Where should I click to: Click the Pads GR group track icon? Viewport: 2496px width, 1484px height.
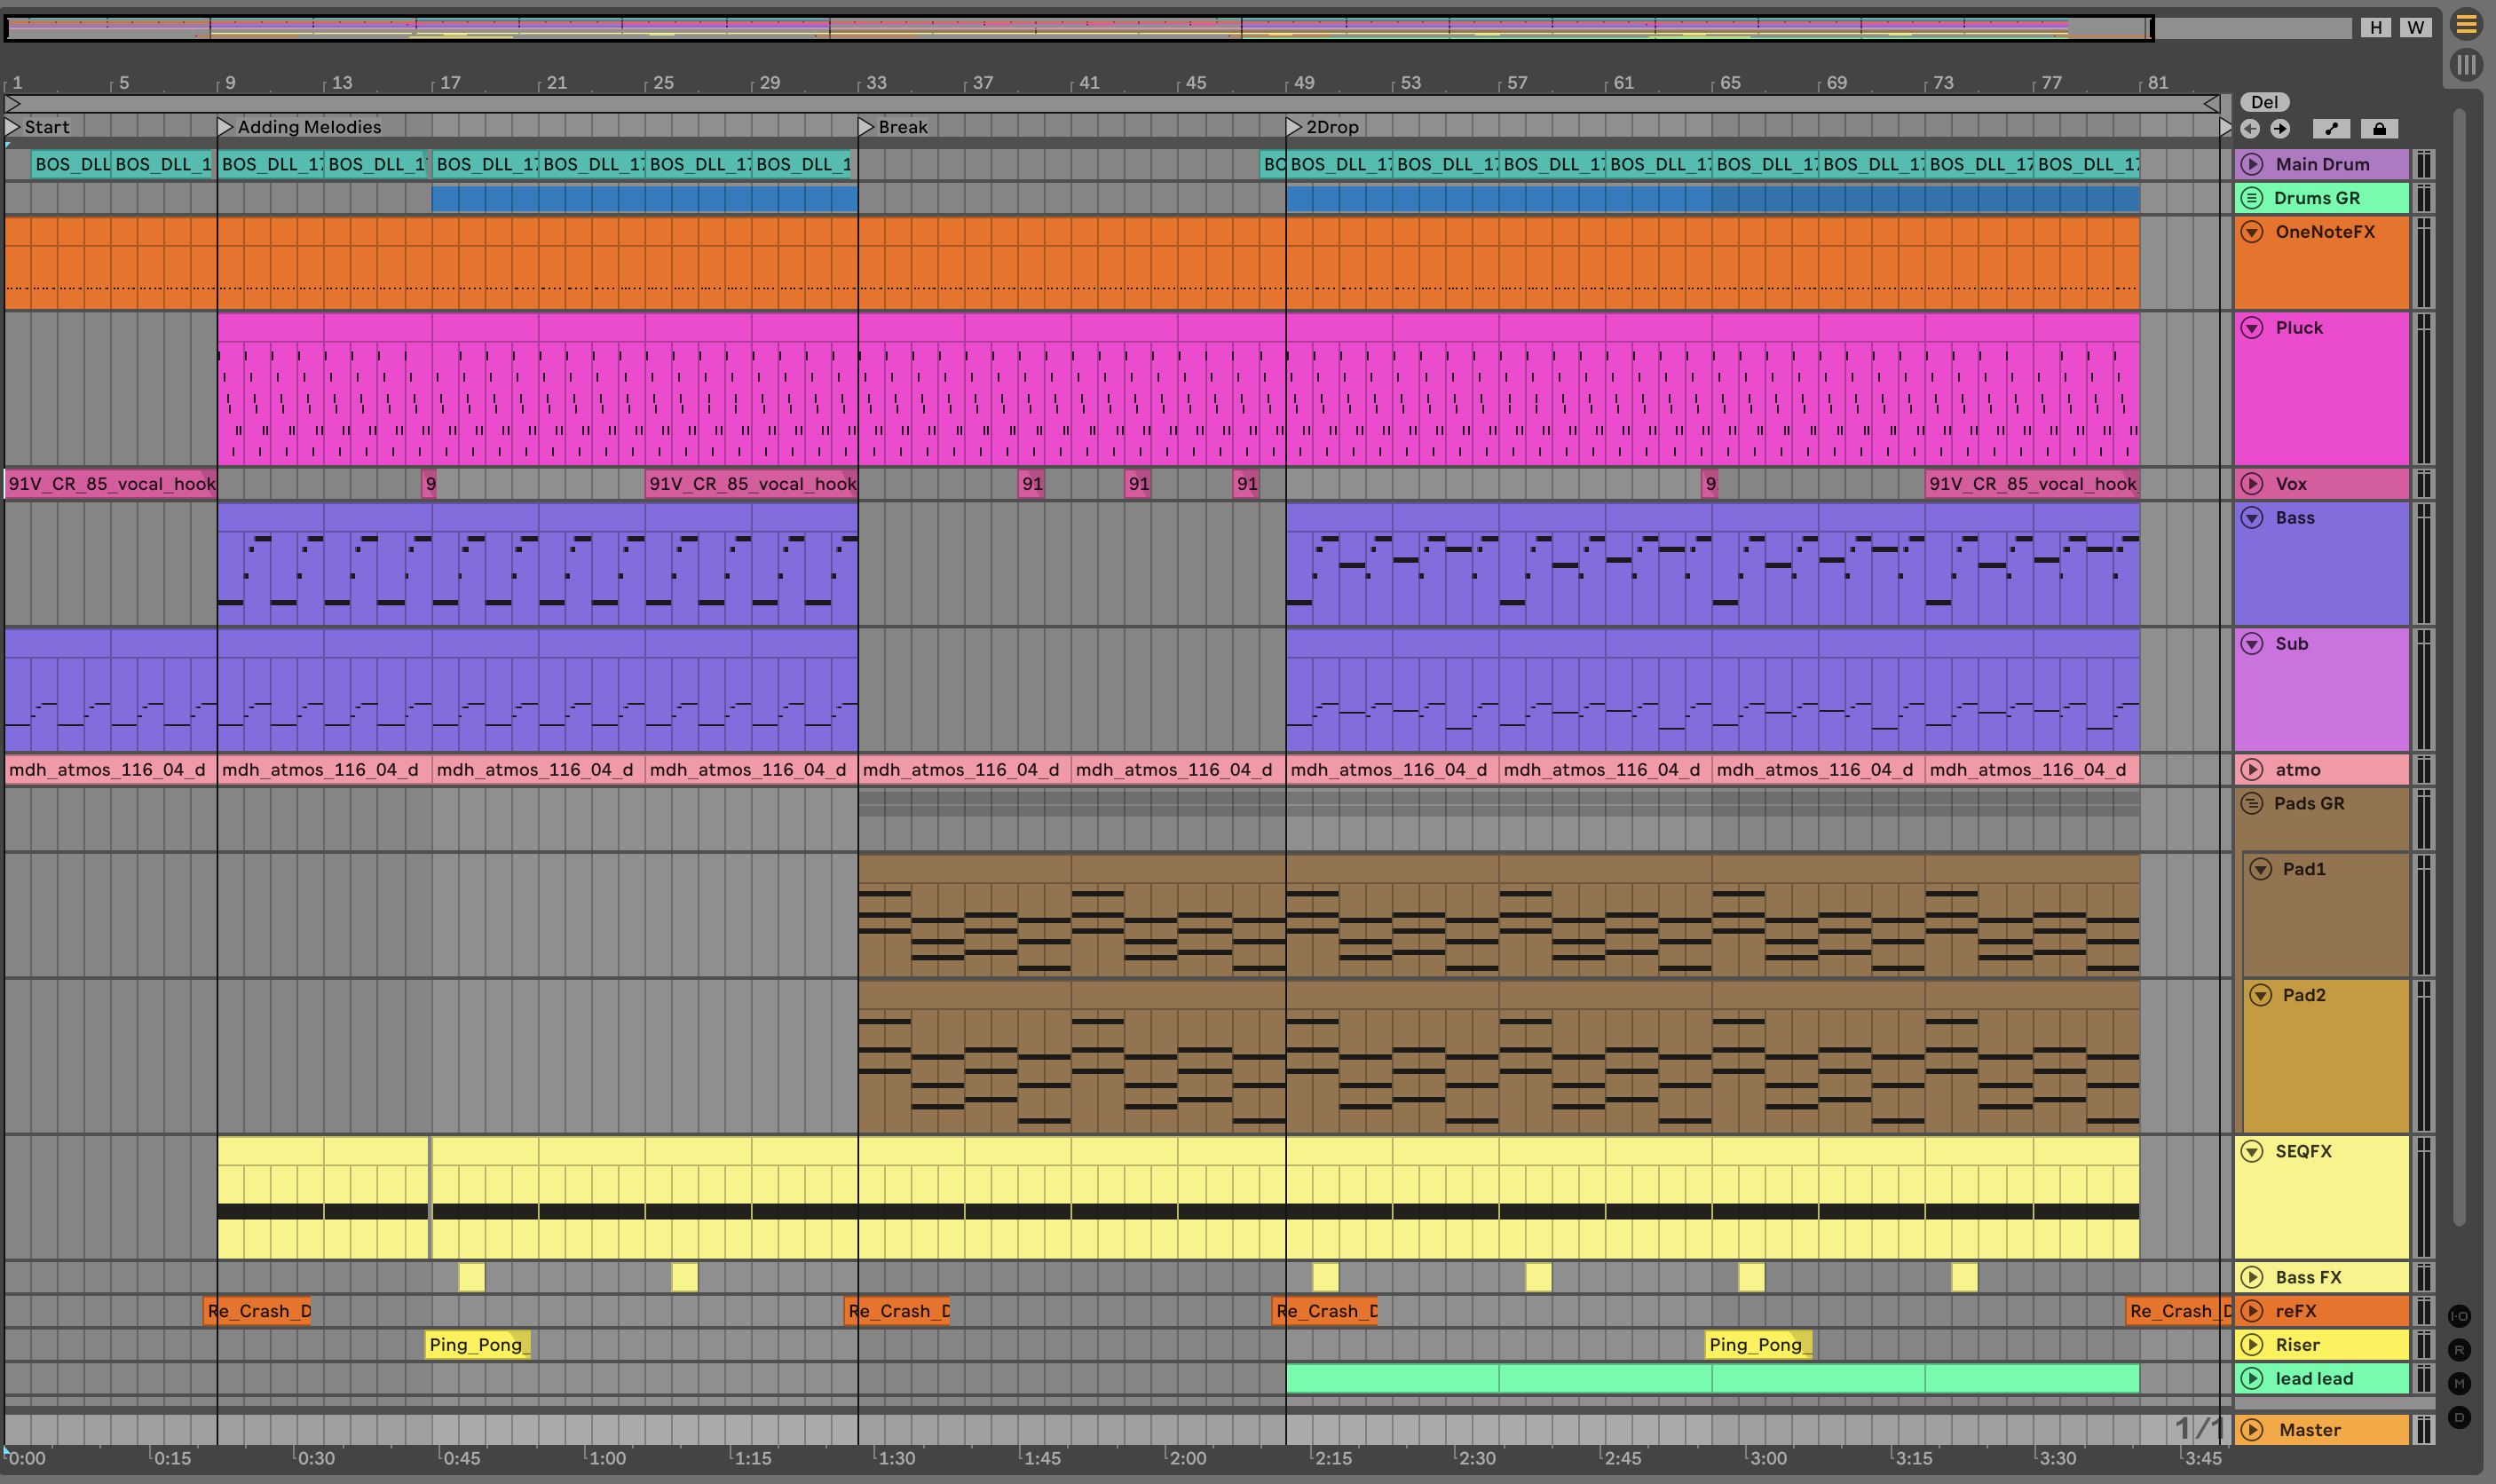coord(2252,803)
